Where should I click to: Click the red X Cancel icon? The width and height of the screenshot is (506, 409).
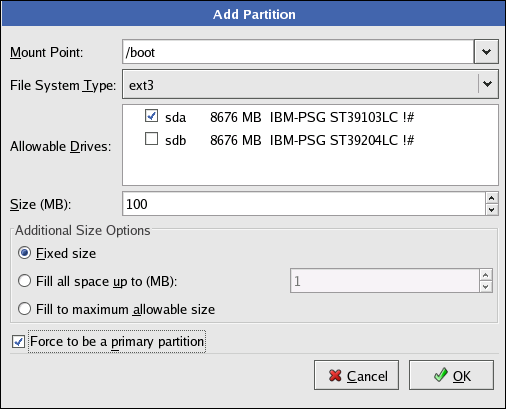[335, 376]
